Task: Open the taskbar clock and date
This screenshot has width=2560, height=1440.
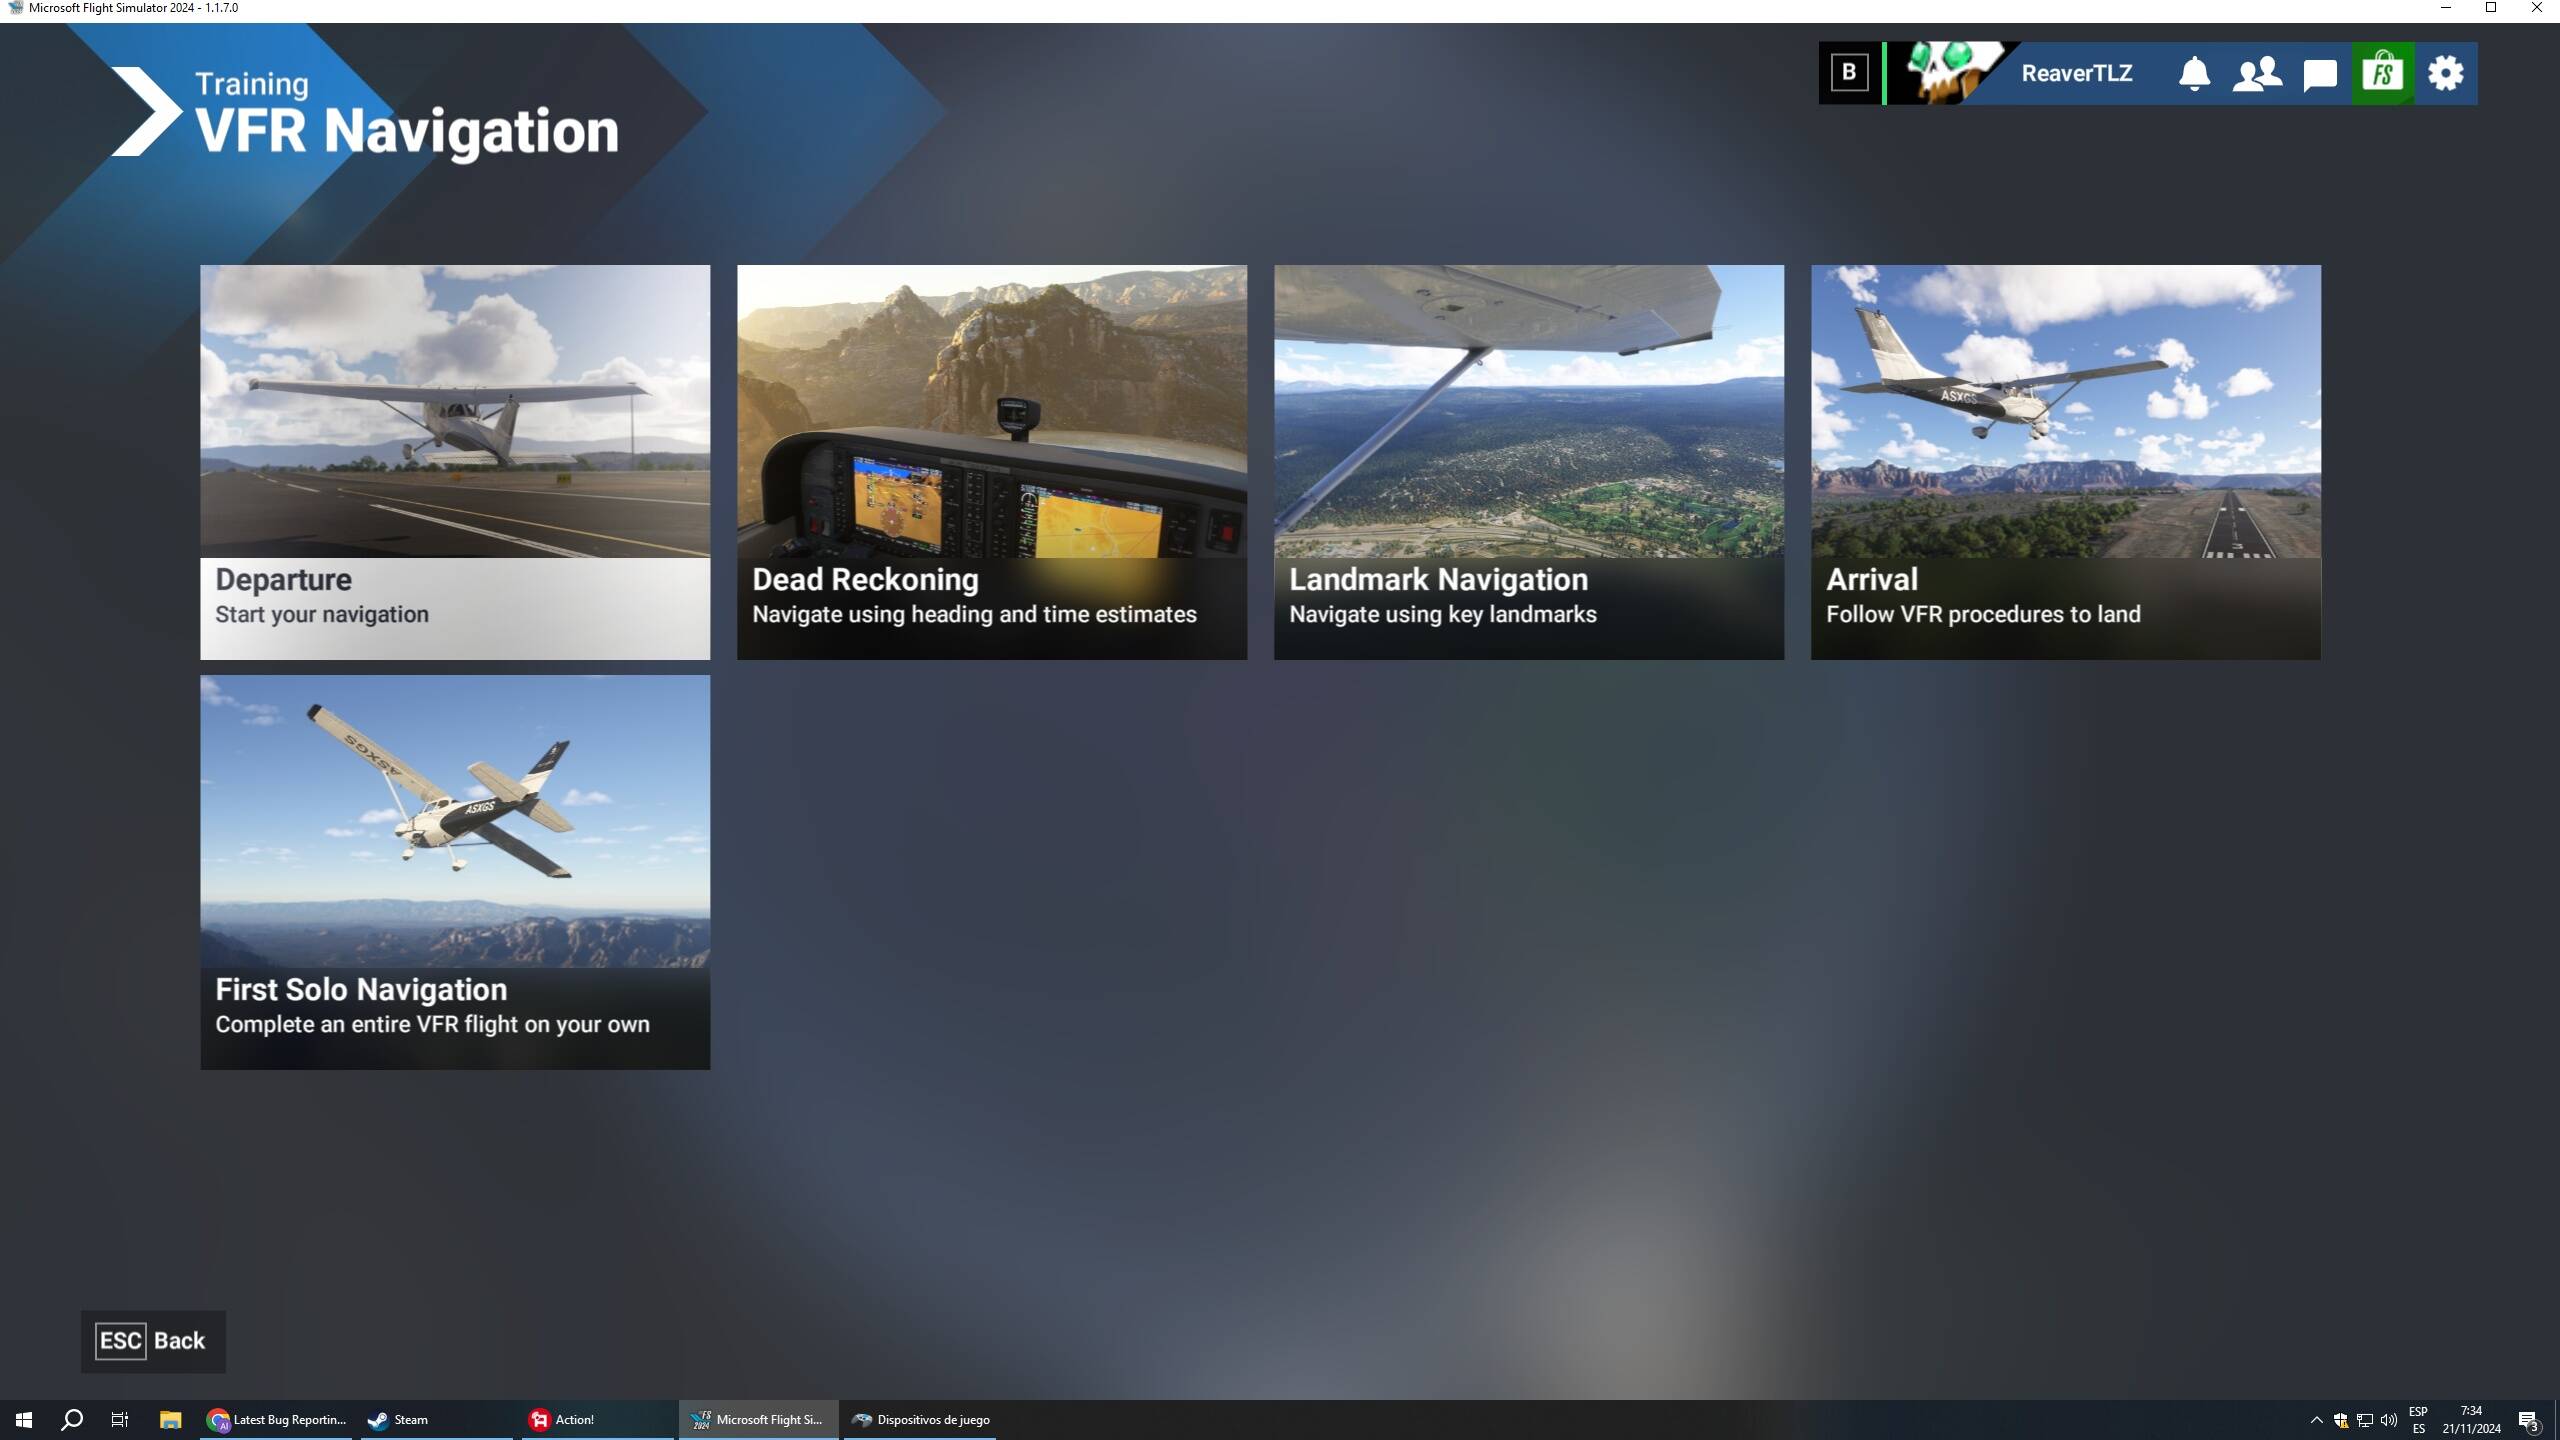Action: pyautogui.click(x=2471, y=1420)
